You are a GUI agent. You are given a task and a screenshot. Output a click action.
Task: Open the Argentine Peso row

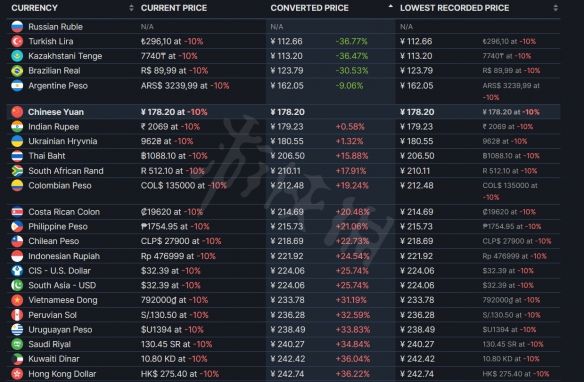283,91
